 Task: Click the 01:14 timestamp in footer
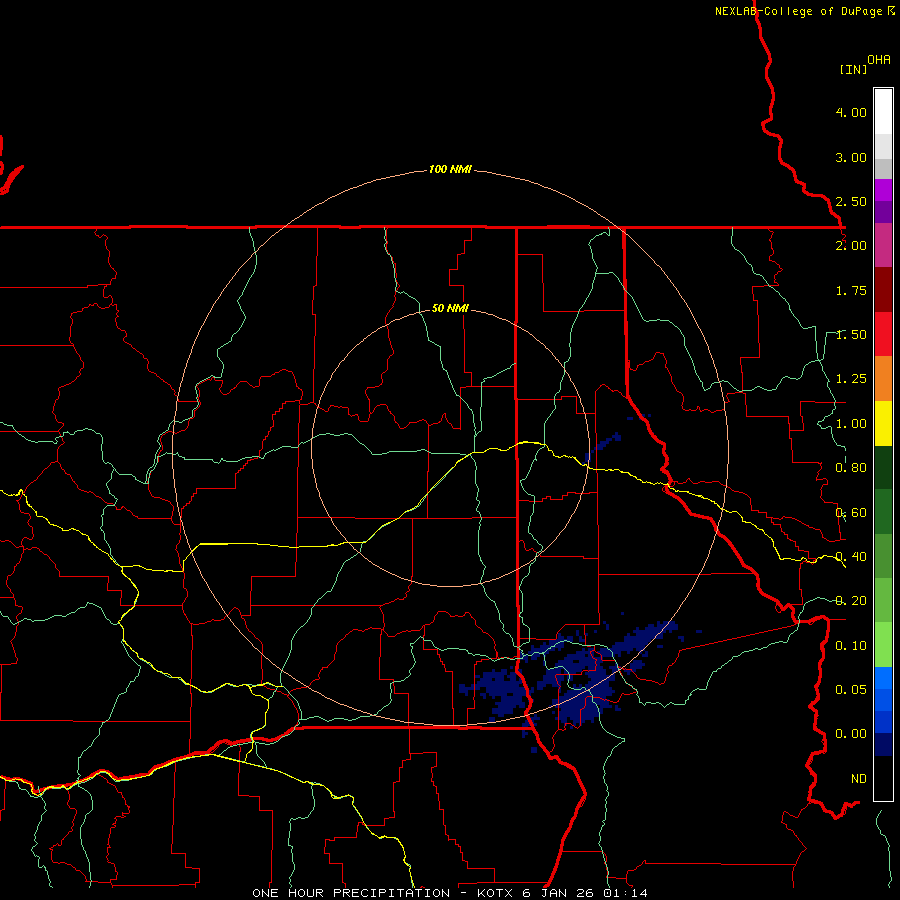click(625, 893)
